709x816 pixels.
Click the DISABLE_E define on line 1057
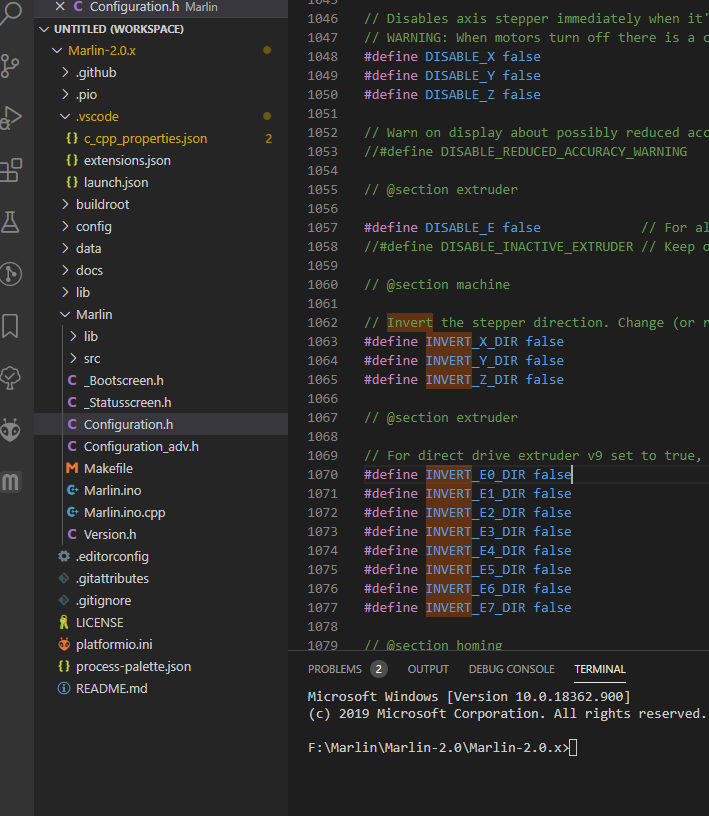460,227
